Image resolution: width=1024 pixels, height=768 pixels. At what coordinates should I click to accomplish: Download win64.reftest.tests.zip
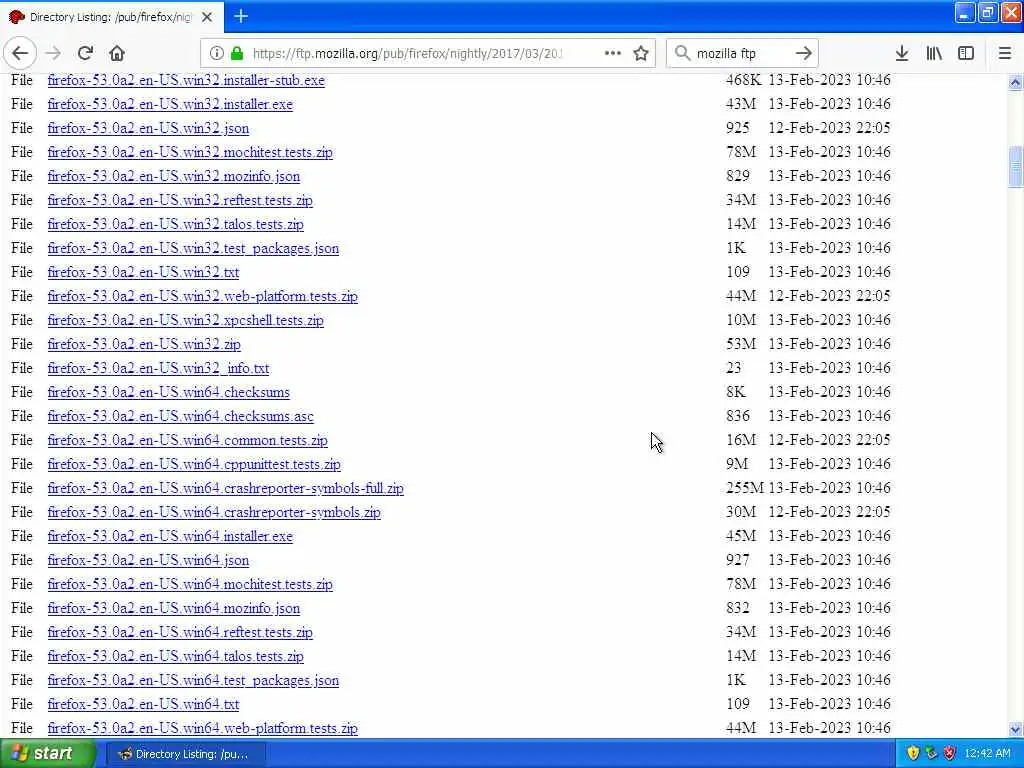180,632
